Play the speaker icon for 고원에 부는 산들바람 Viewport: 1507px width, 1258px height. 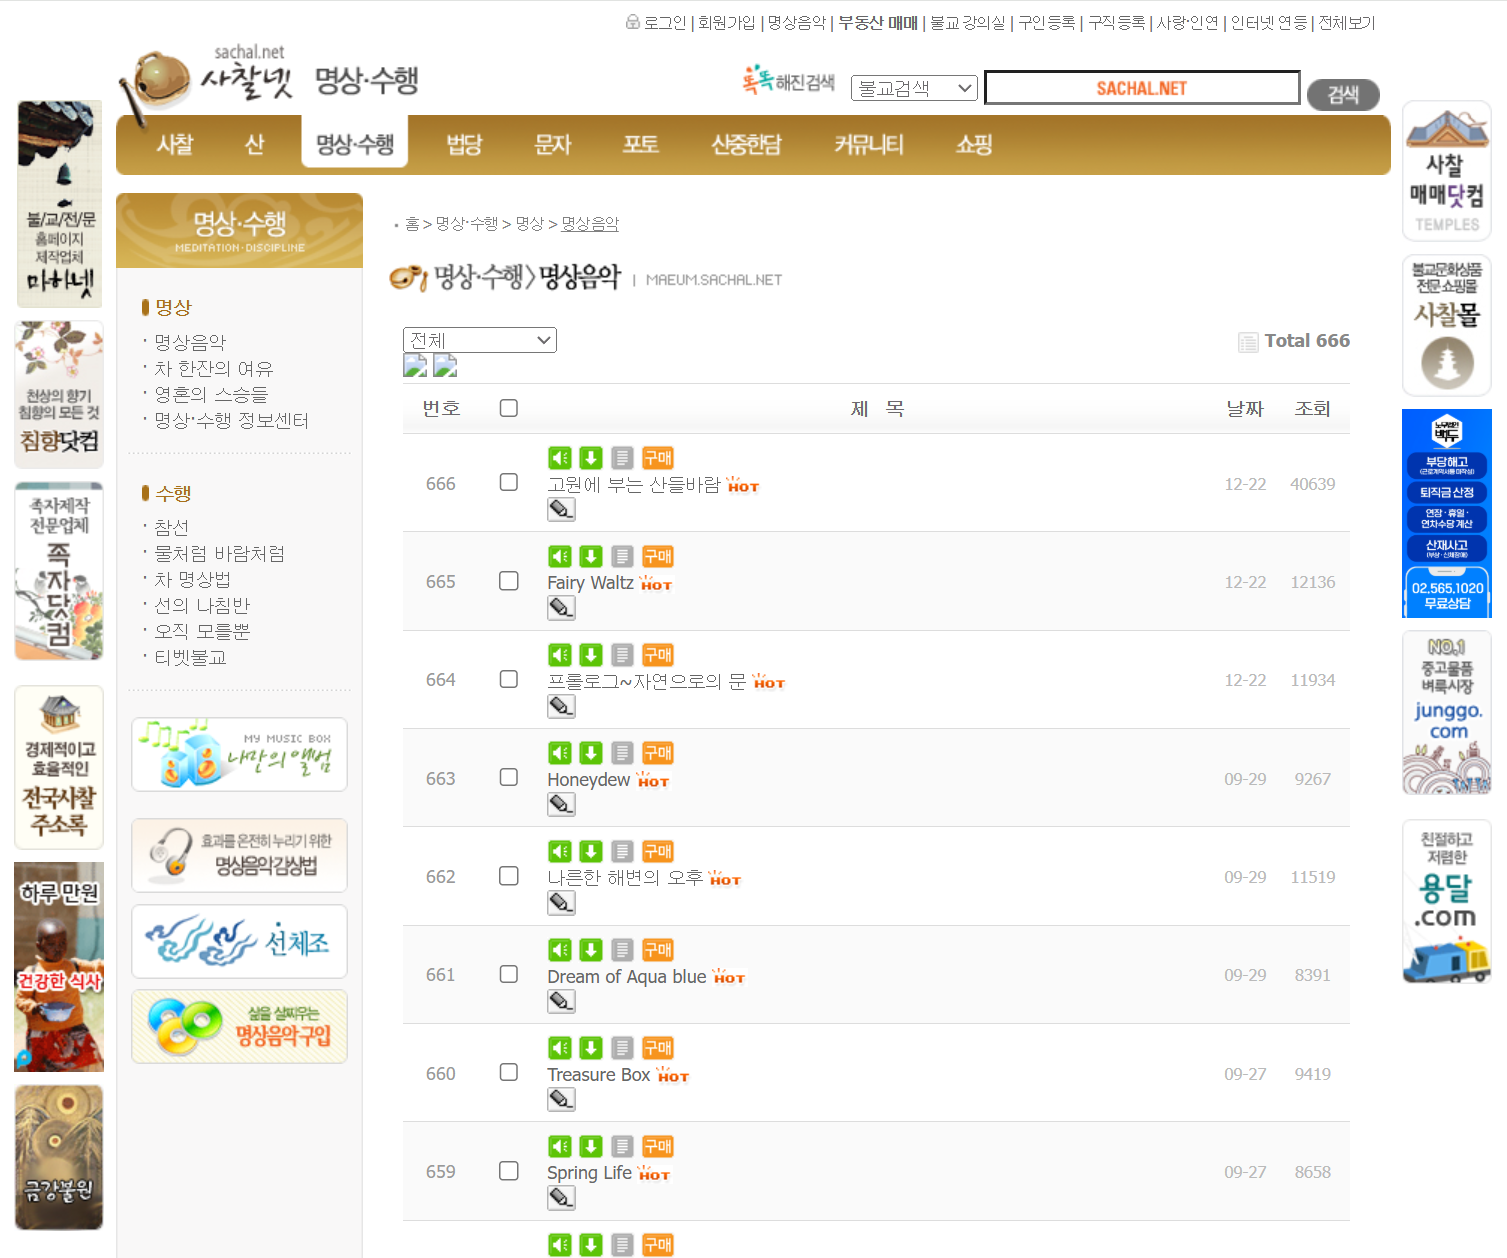pos(560,458)
